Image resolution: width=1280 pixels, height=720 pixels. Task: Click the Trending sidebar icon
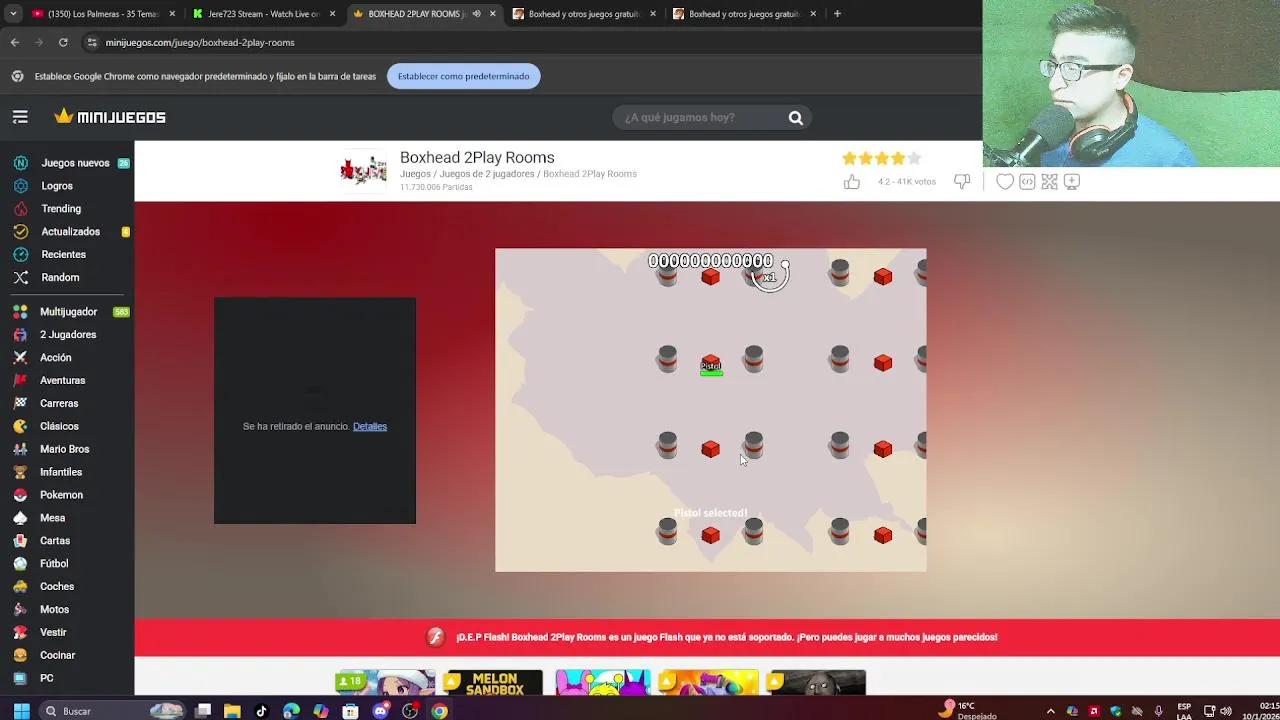pos(20,209)
